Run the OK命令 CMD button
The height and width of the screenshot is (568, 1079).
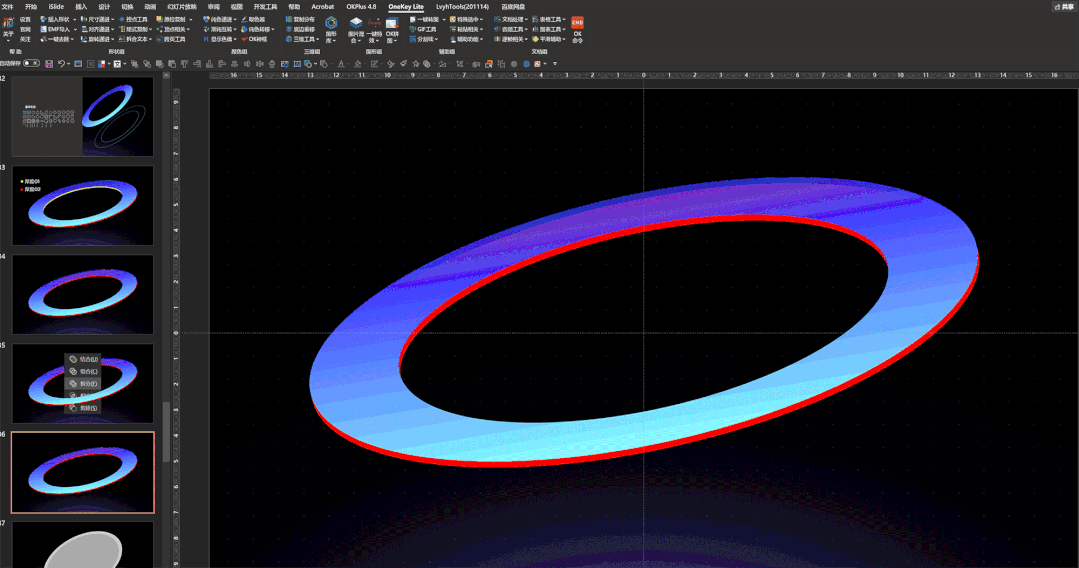coord(577,30)
